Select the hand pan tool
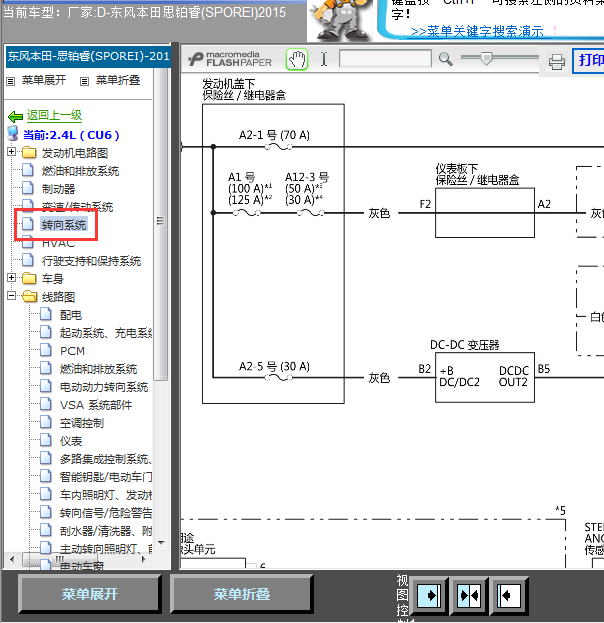This screenshot has width=604, height=623. click(297, 60)
